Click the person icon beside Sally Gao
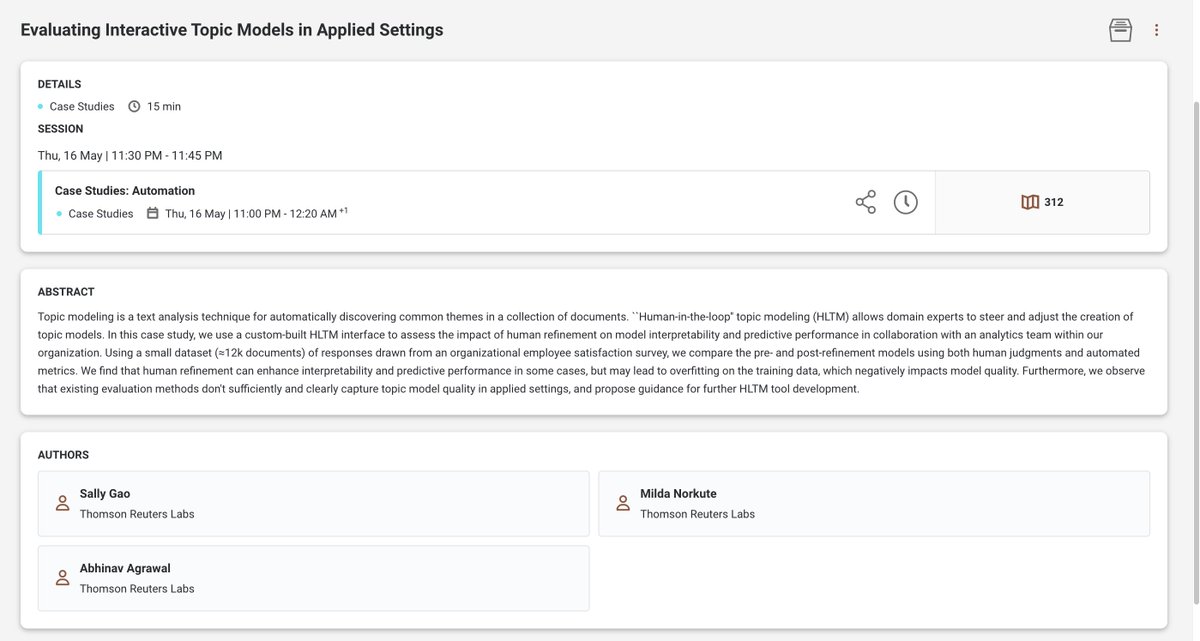 click(x=62, y=504)
